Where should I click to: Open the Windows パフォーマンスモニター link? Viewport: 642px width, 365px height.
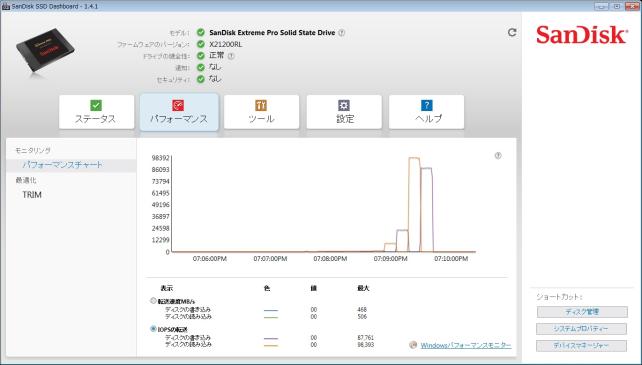tap(466, 345)
